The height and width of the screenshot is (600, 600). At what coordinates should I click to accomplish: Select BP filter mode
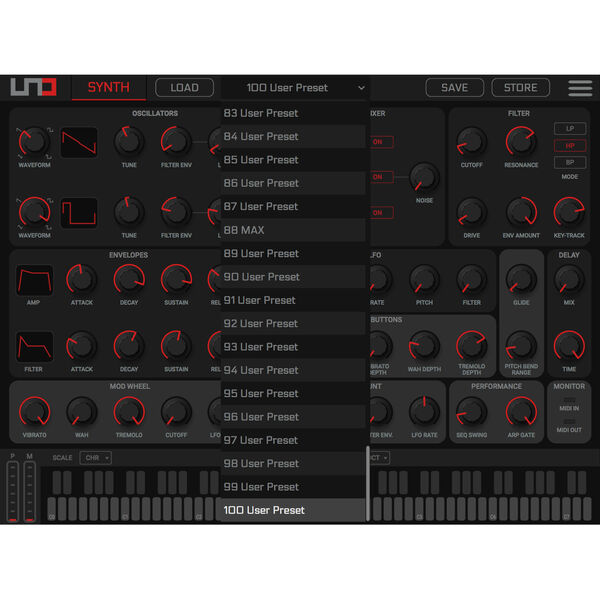(x=570, y=163)
